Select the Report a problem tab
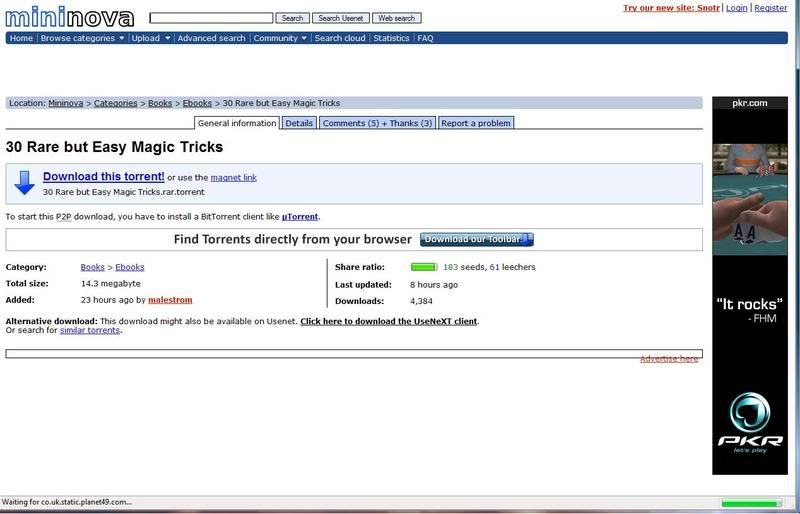The image size is (800, 514). [x=476, y=123]
